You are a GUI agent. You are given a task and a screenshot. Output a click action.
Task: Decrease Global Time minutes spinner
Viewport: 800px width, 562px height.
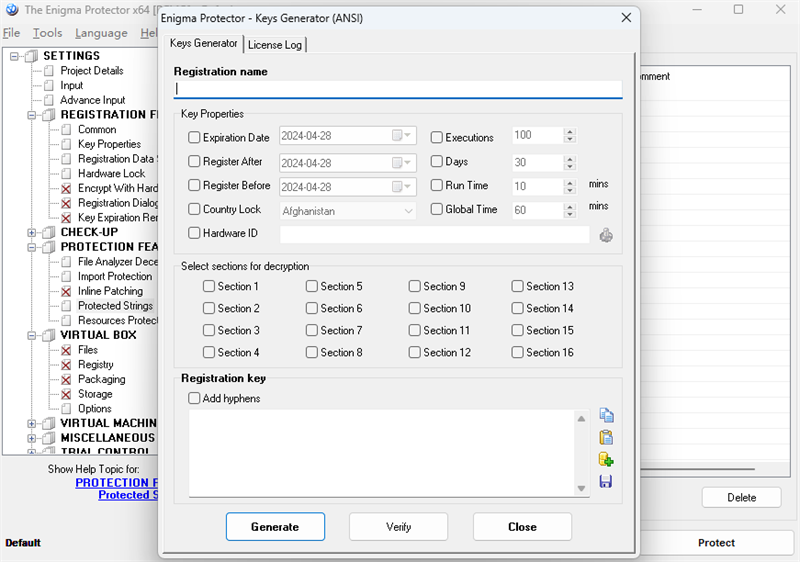(570, 214)
